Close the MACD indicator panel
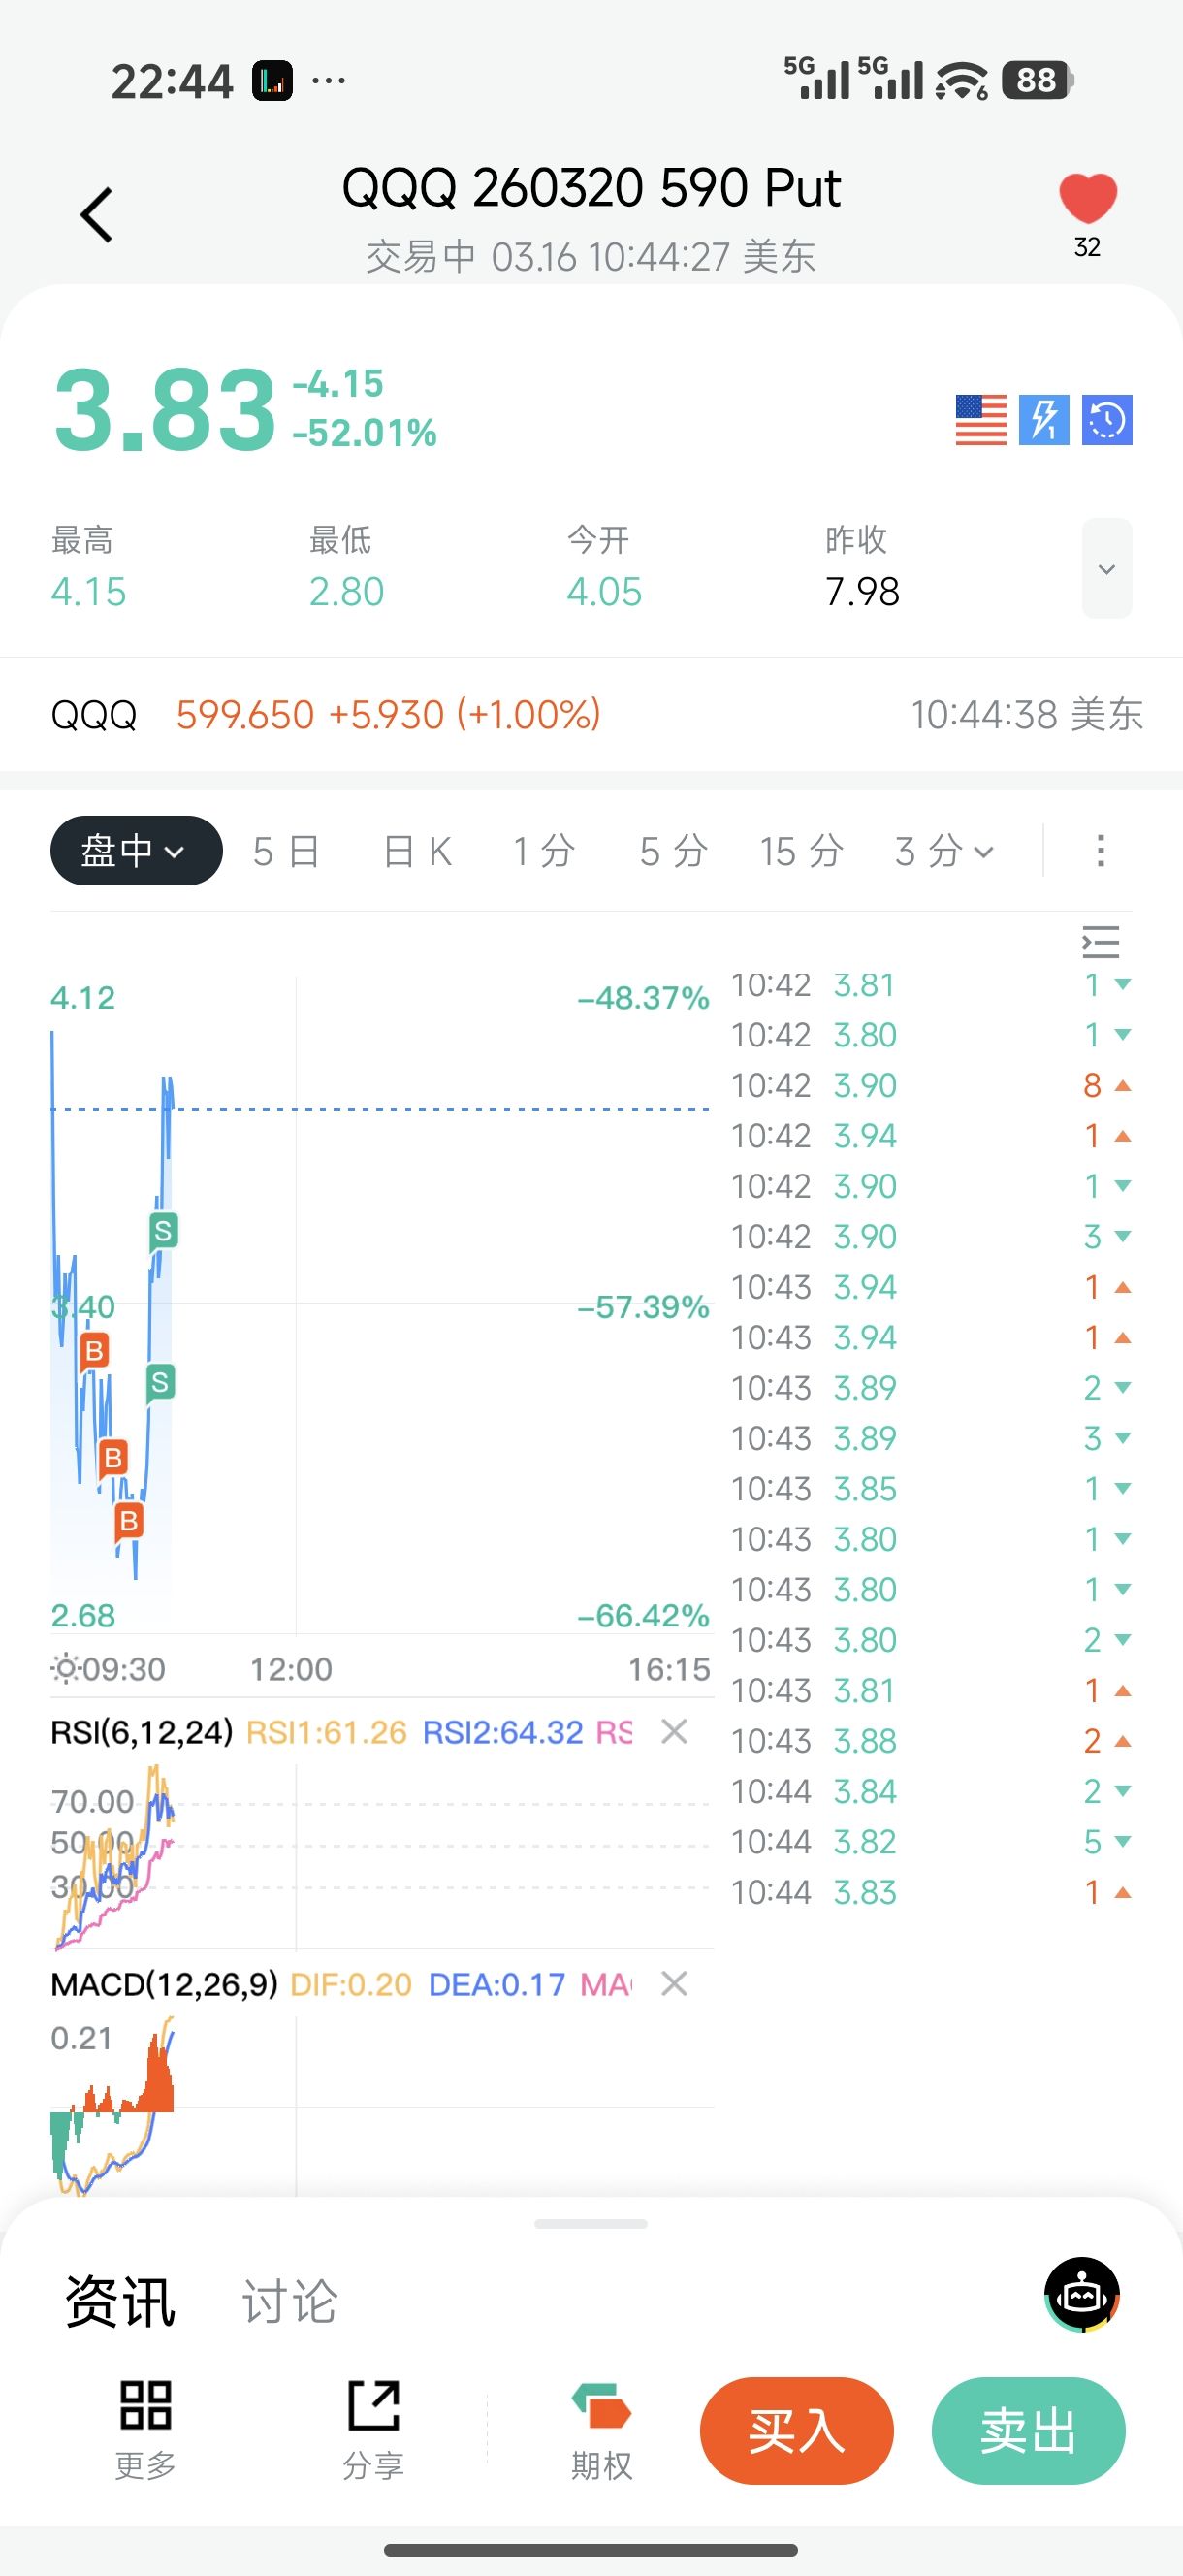 [675, 1984]
